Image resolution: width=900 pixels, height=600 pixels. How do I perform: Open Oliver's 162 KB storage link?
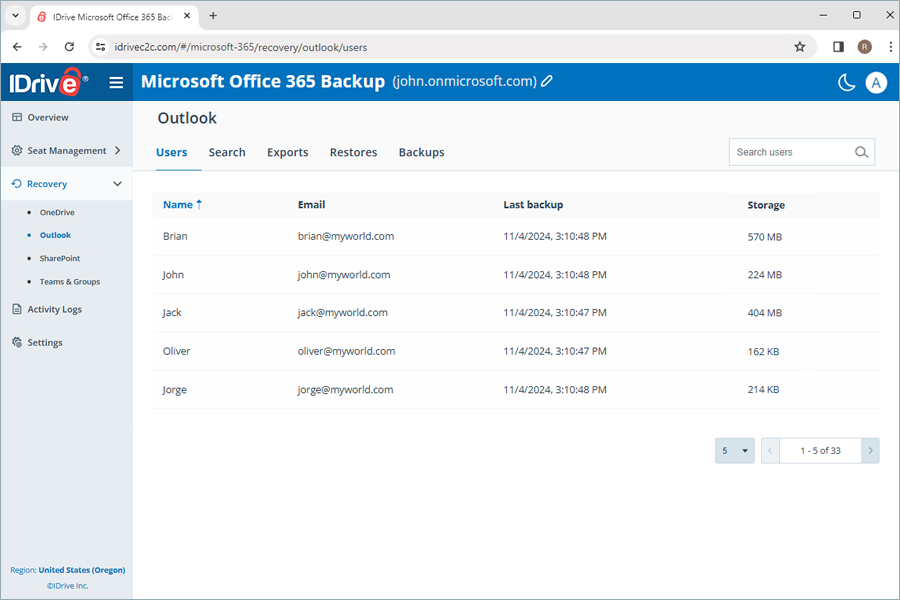[x=763, y=351]
